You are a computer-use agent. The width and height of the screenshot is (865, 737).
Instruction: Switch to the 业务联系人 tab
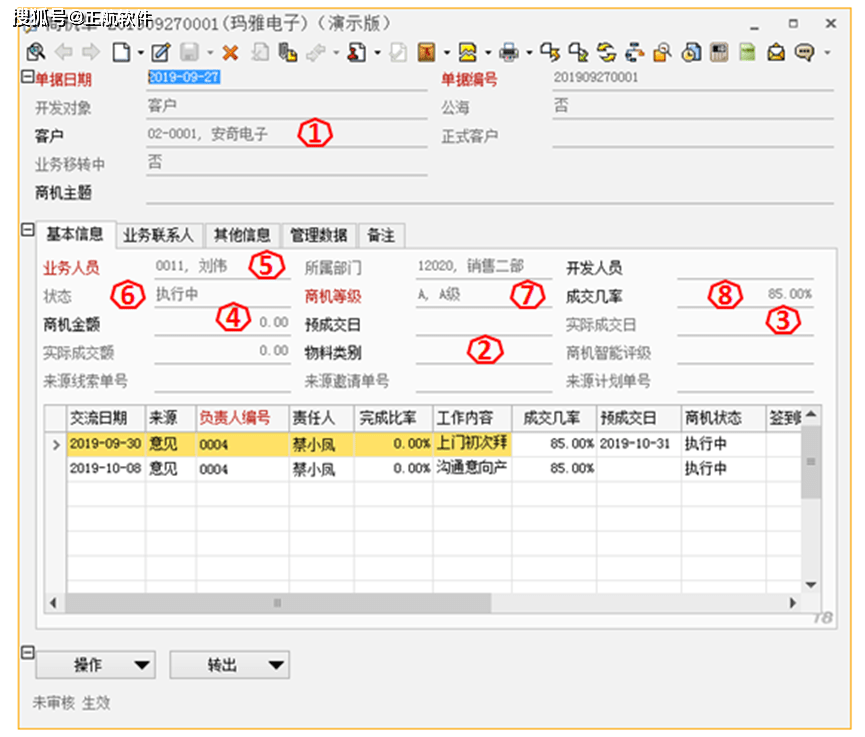coord(159,236)
